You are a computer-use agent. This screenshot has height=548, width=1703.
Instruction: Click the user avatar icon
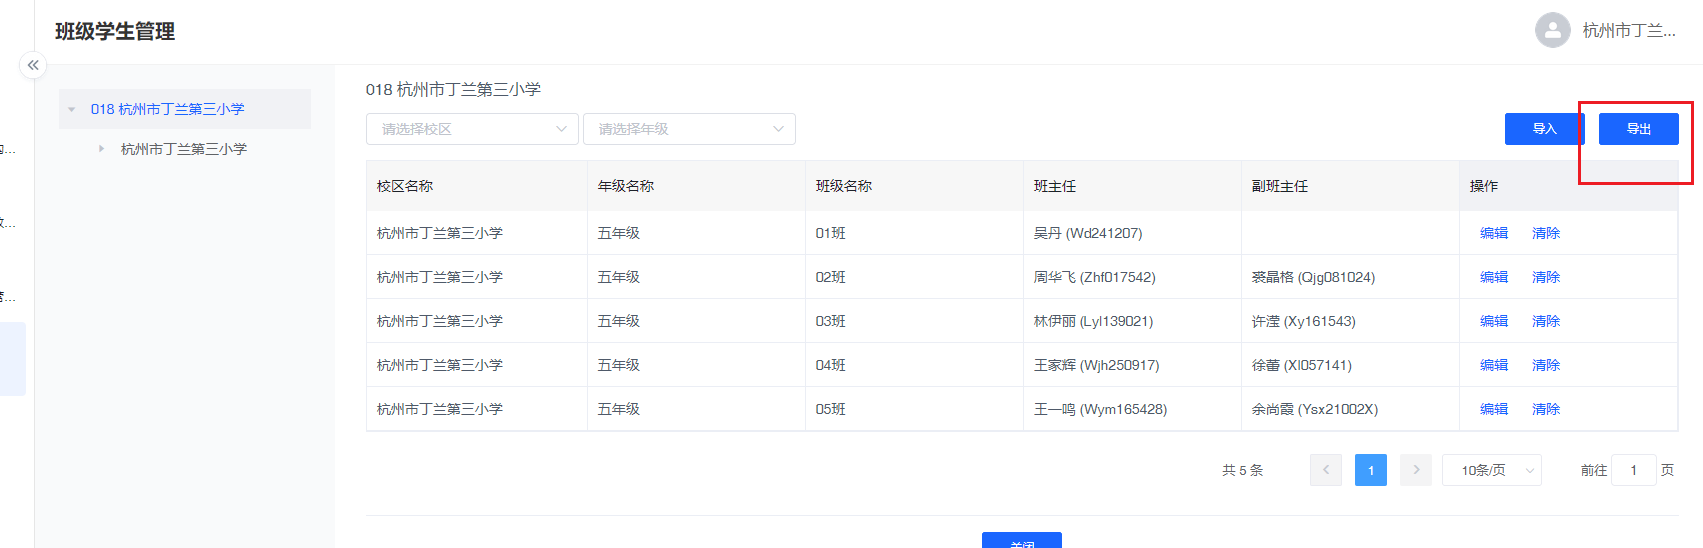click(x=1552, y=30)
